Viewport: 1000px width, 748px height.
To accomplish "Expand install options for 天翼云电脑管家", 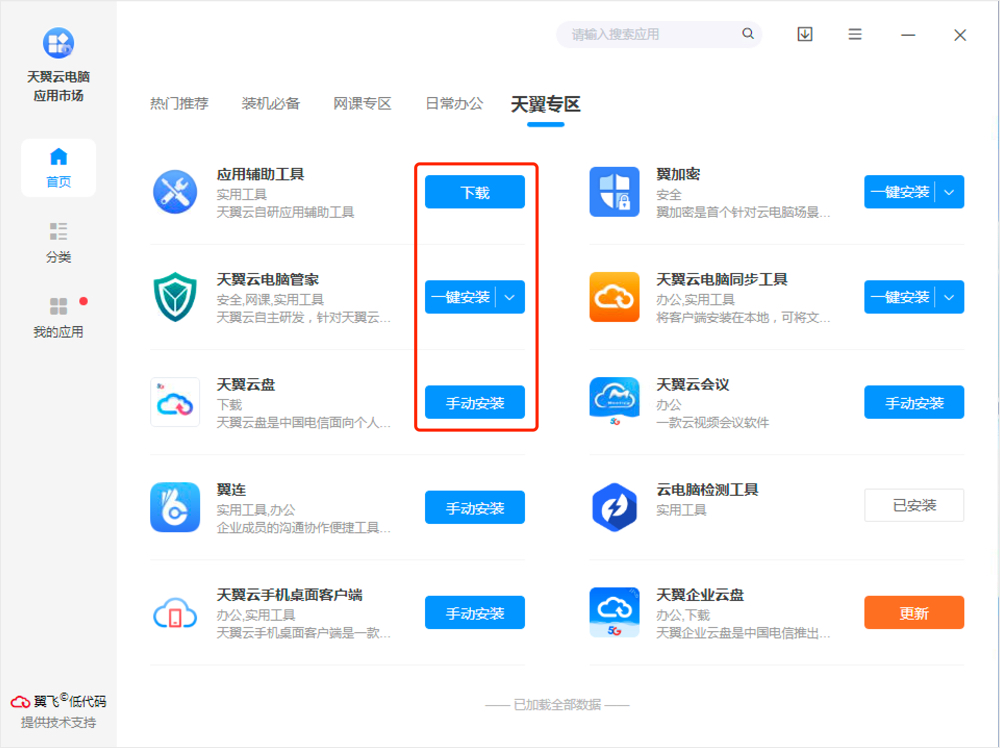I will tap(510, 297).
